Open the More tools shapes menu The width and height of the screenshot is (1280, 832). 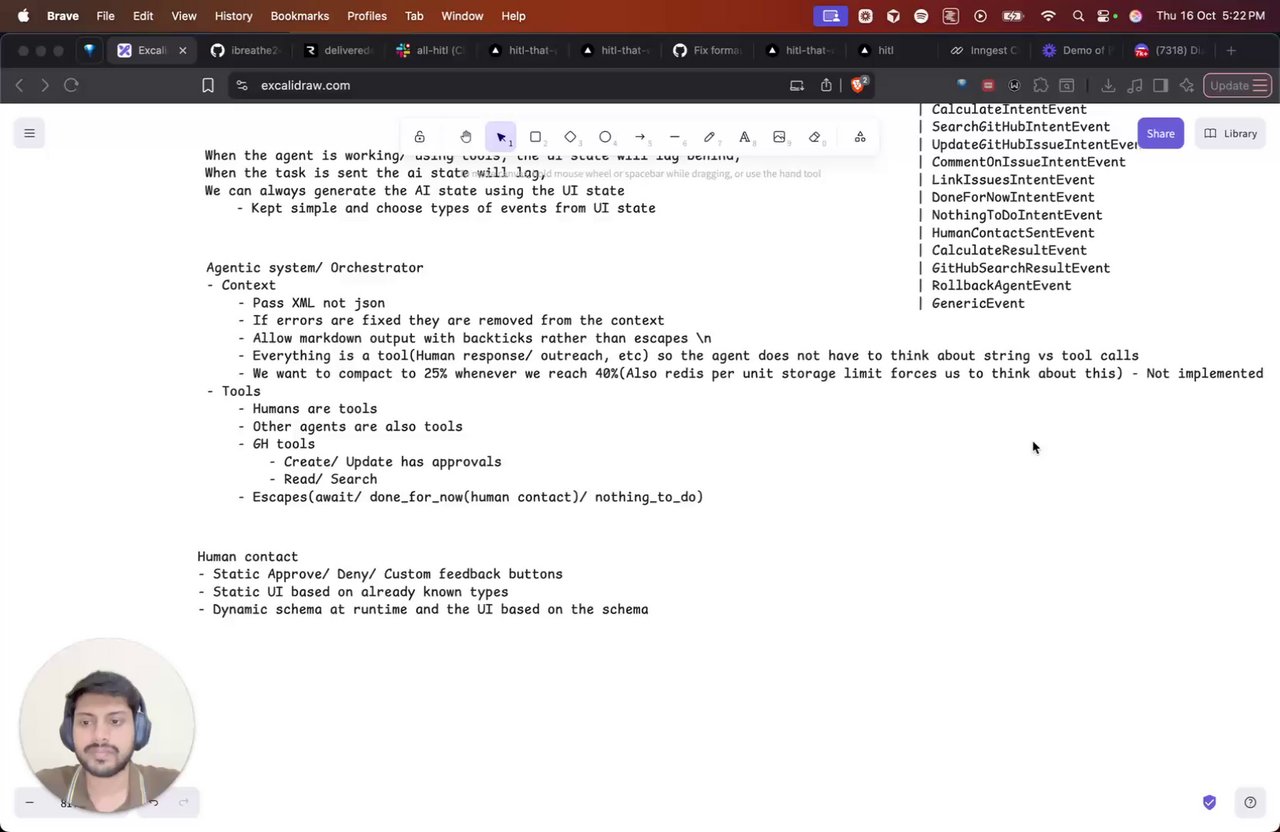(x=860, y=137)
